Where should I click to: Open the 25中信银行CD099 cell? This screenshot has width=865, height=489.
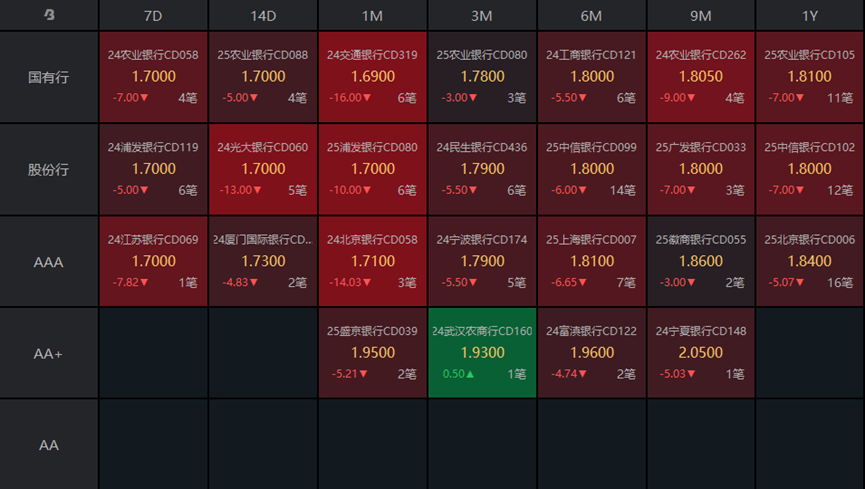[591, 169]
